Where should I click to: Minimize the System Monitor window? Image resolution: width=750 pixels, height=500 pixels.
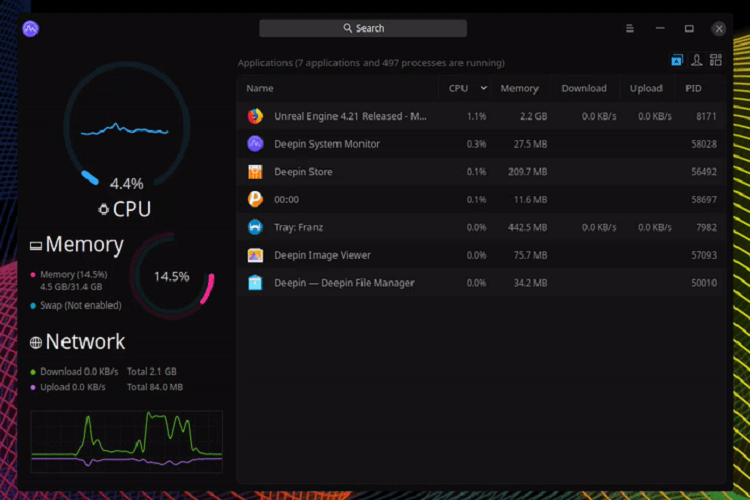click(x=660, y=29)
